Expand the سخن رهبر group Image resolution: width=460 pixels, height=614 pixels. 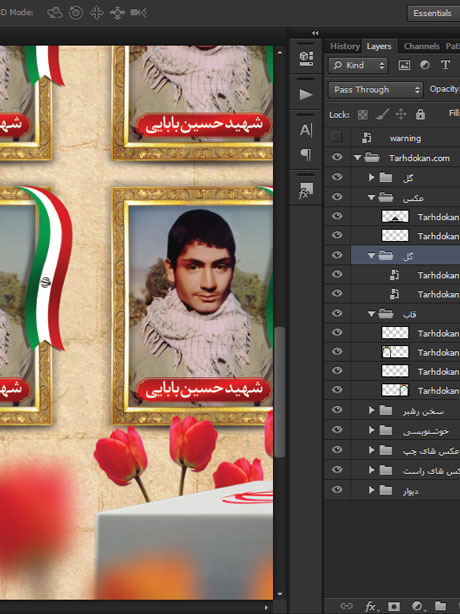[372, 410]
